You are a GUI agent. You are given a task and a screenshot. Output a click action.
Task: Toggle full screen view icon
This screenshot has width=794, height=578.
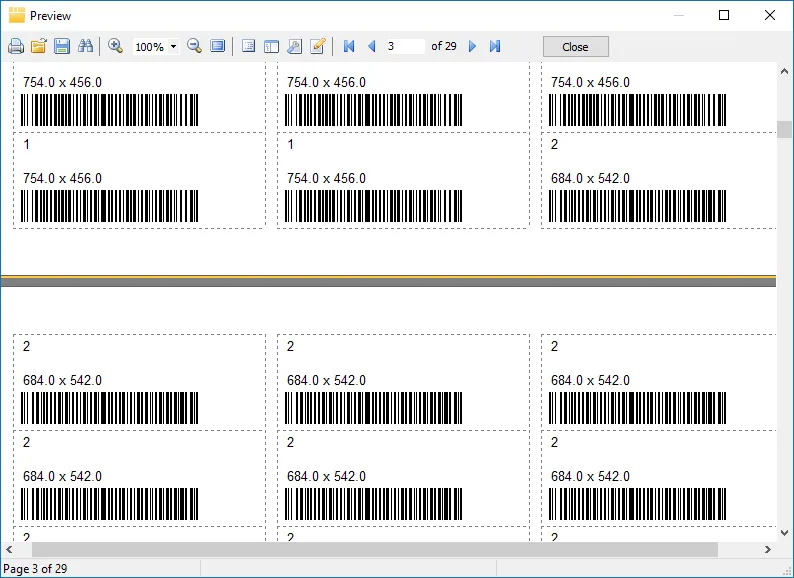click(x=217, y=46)
